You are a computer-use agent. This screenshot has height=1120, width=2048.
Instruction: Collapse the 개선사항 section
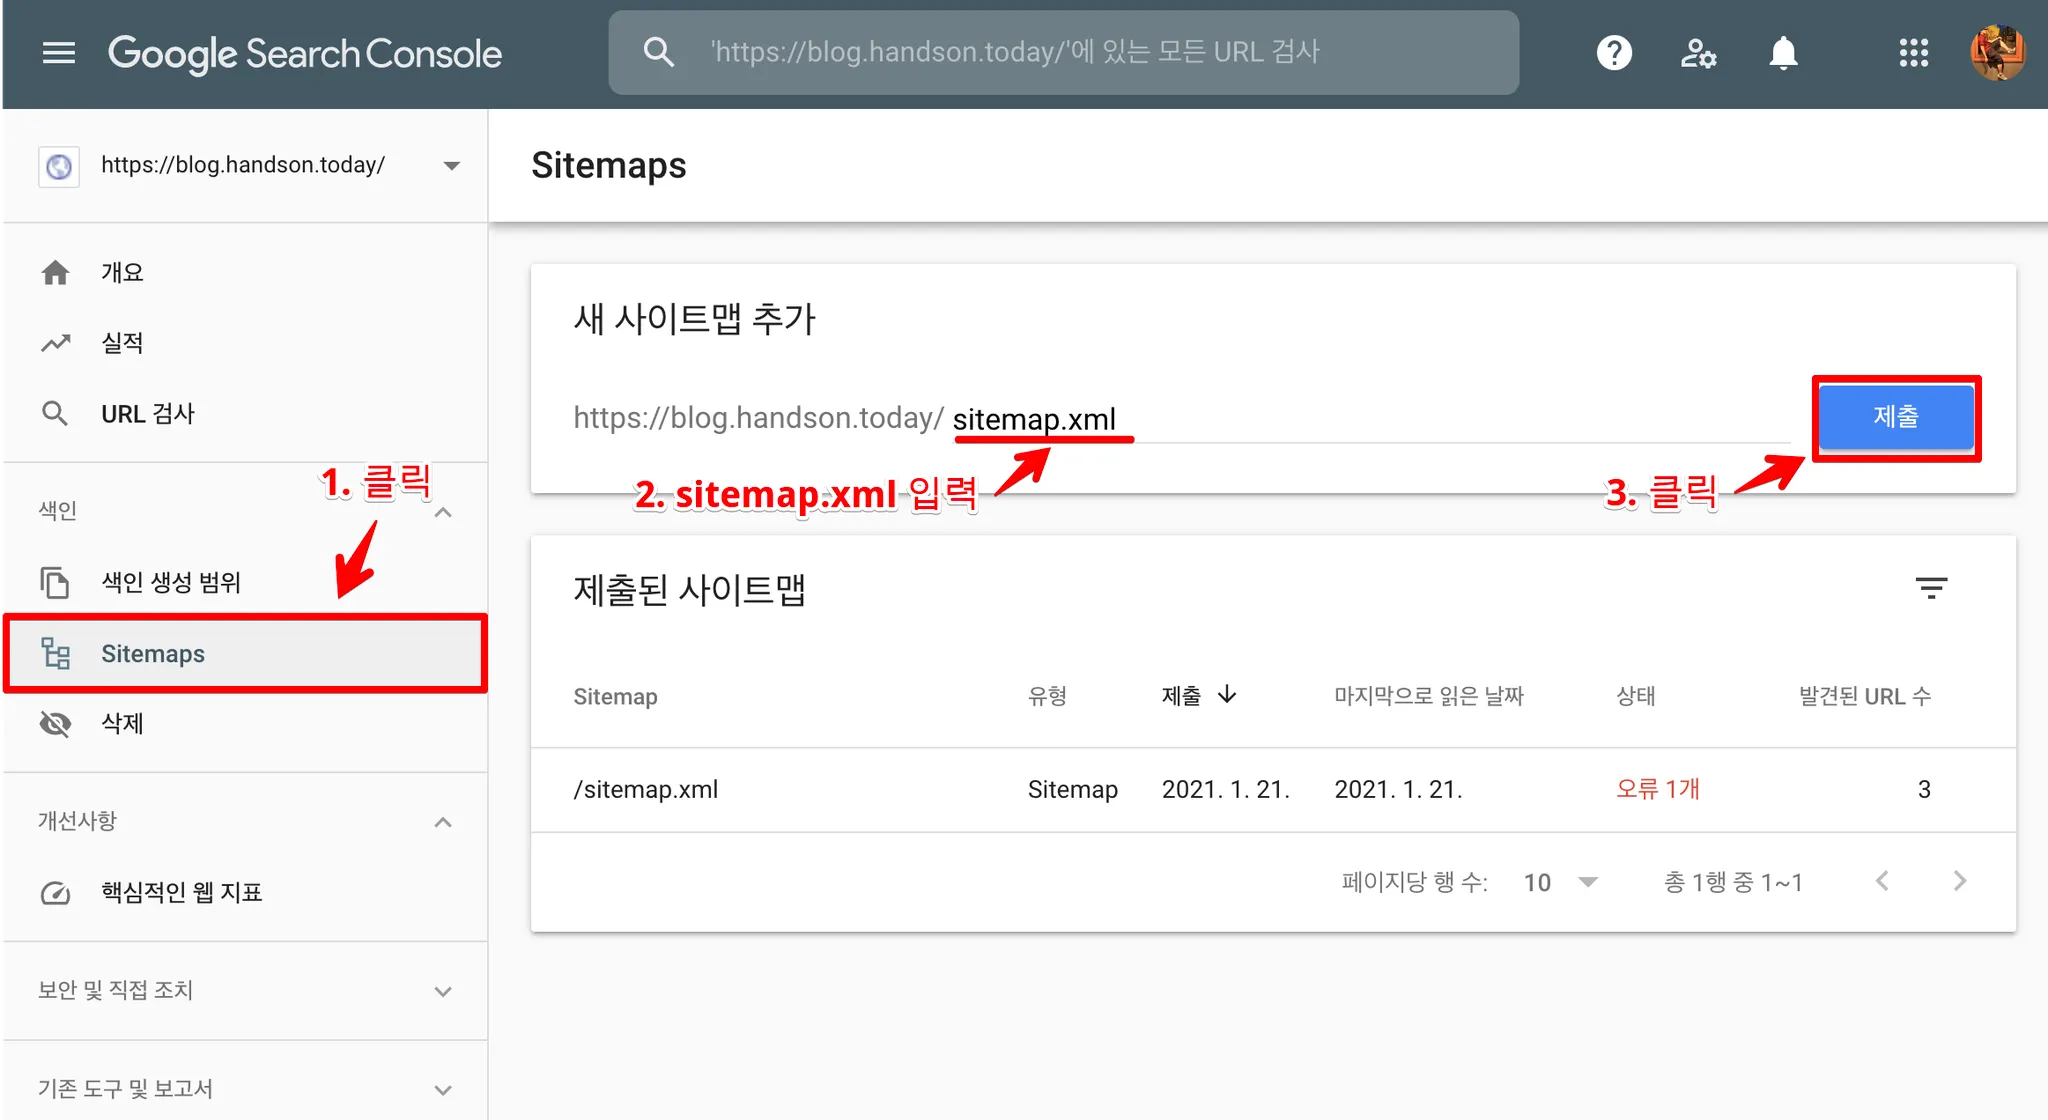(443, 822)
